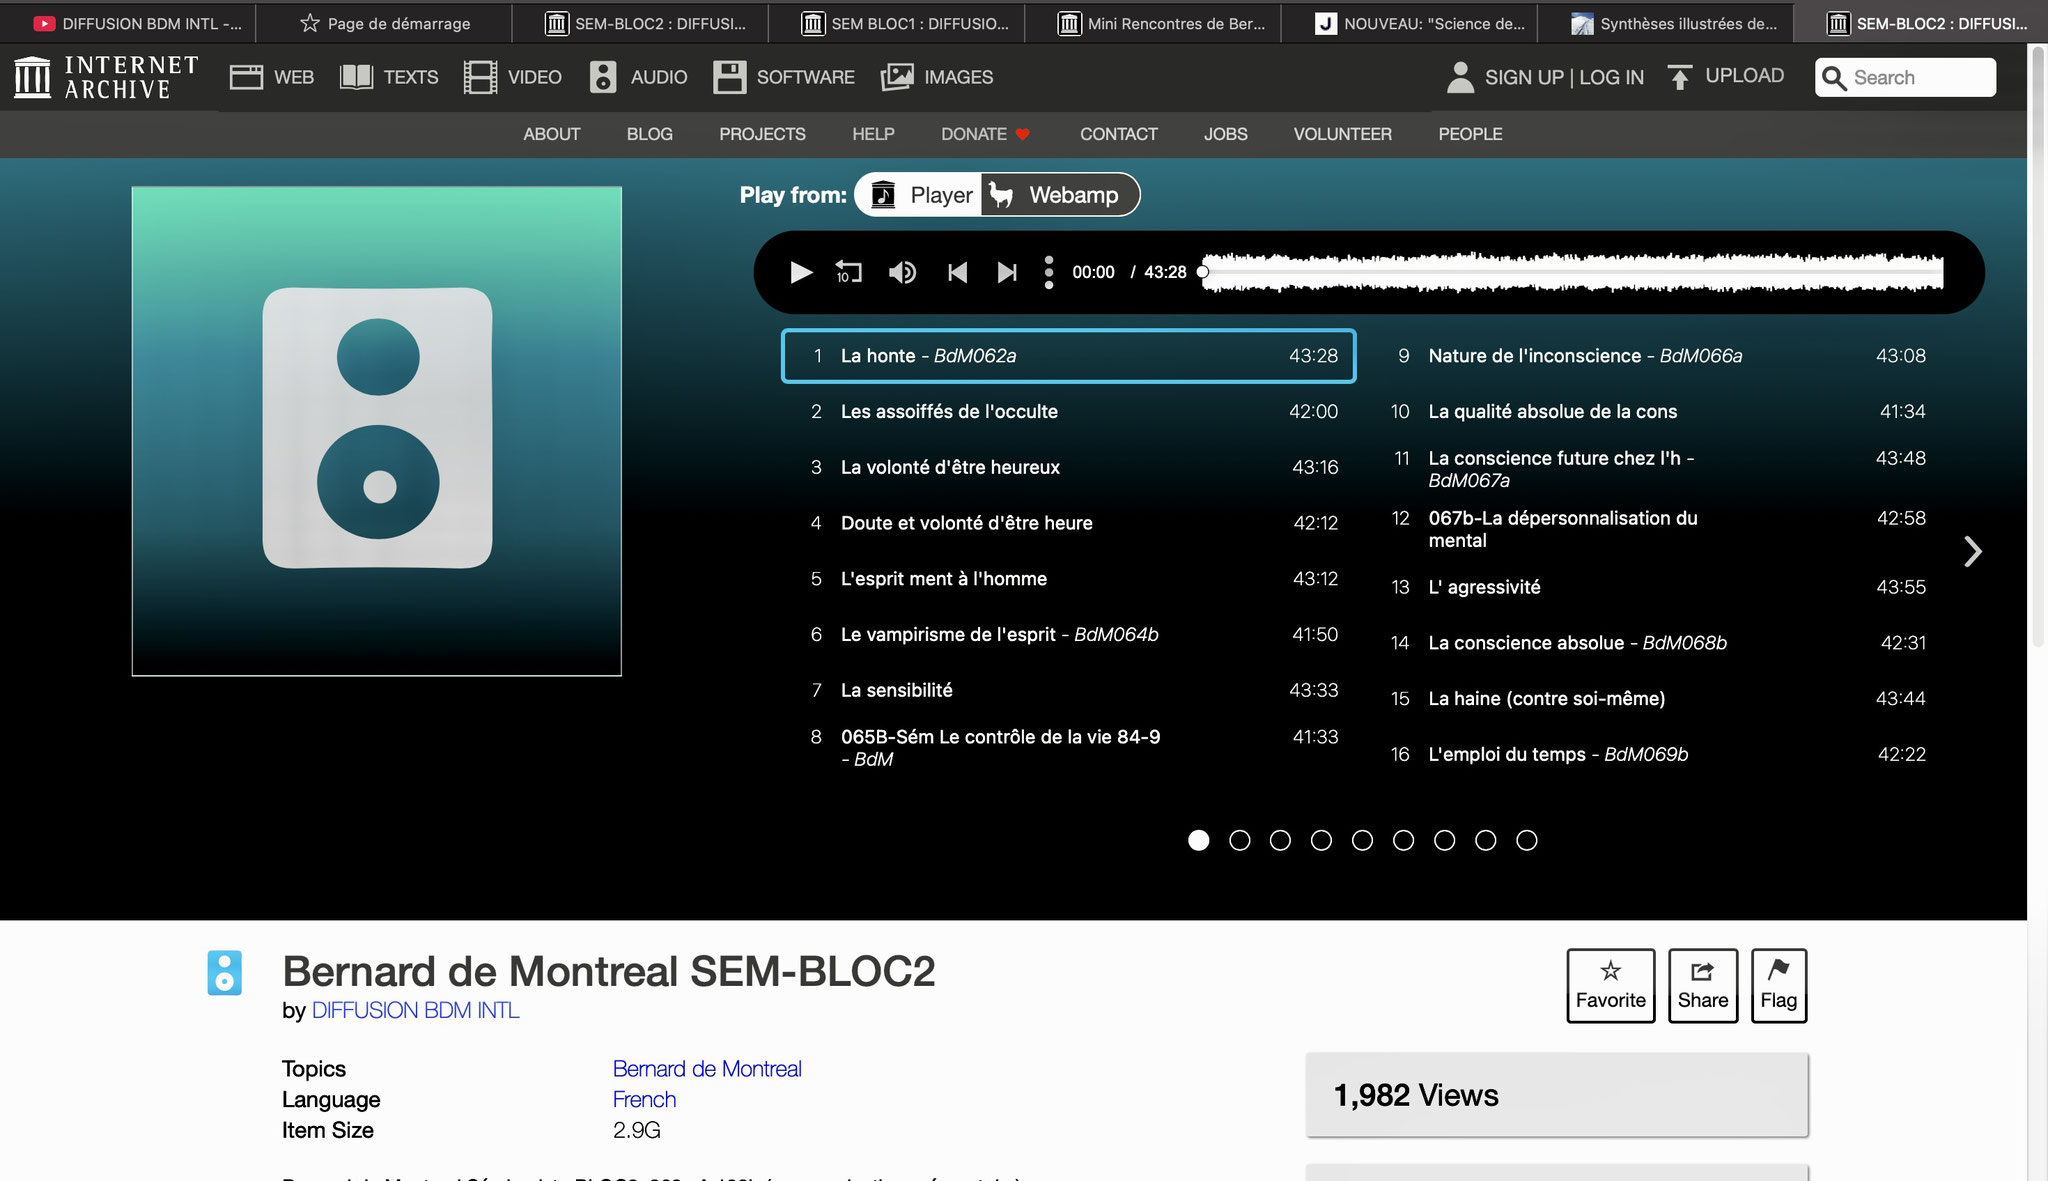Click the audio waveform seek bar

pos(1572,272)
